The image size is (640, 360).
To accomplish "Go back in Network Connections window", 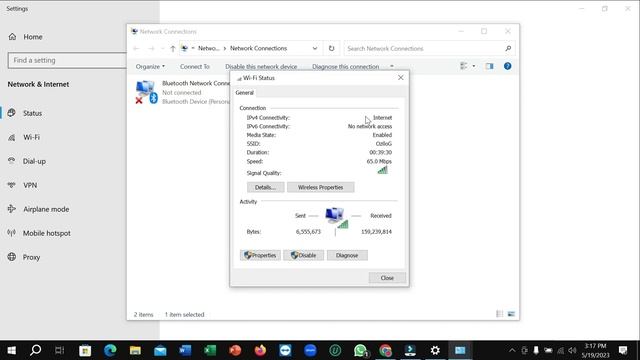I will (136, 49).
